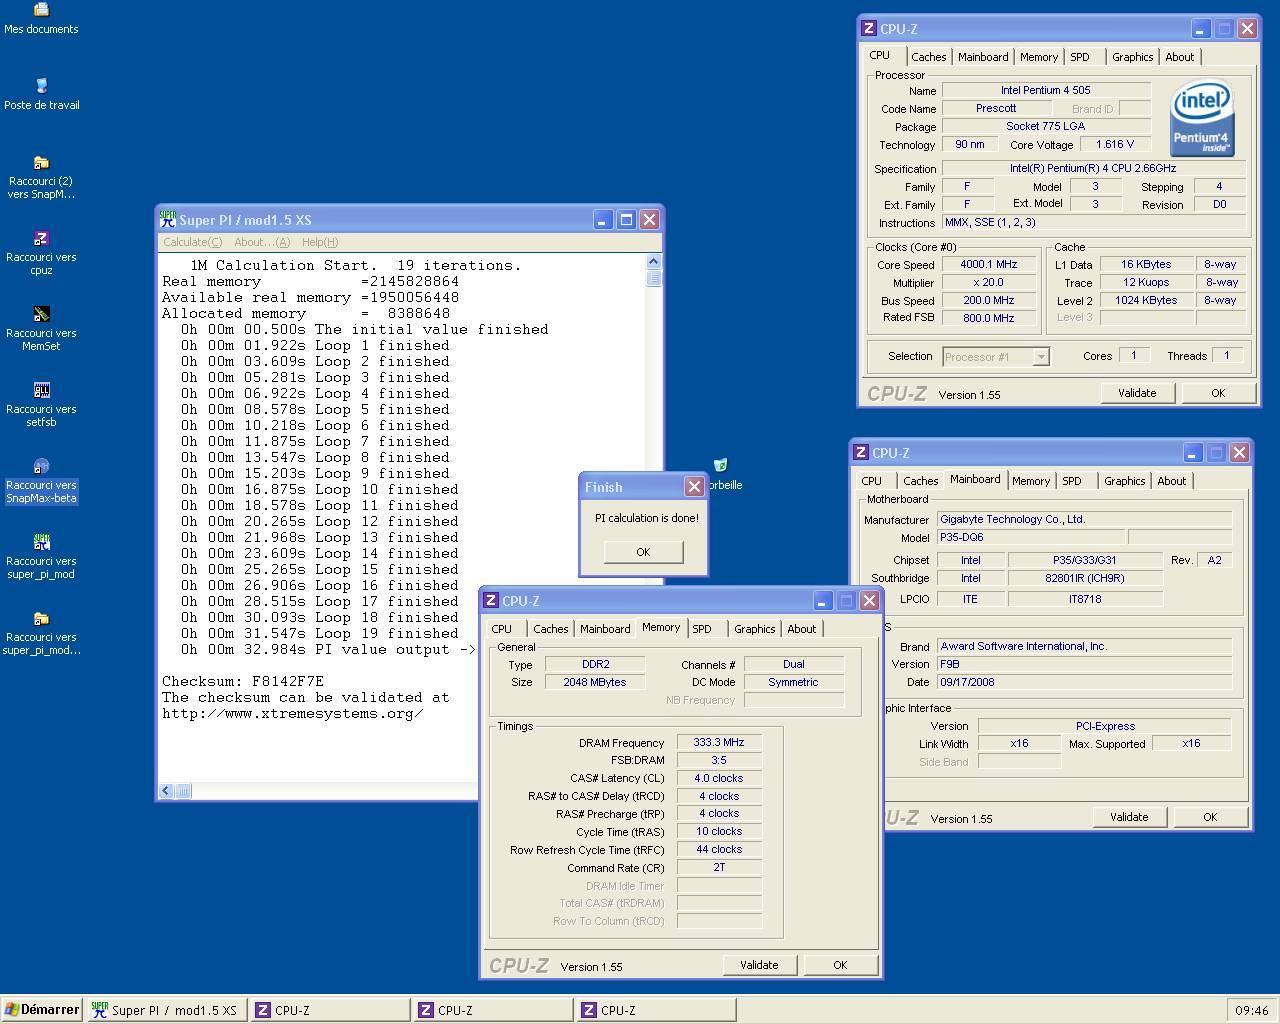Click CPU-Z Memory window title icon

(491, 601)
